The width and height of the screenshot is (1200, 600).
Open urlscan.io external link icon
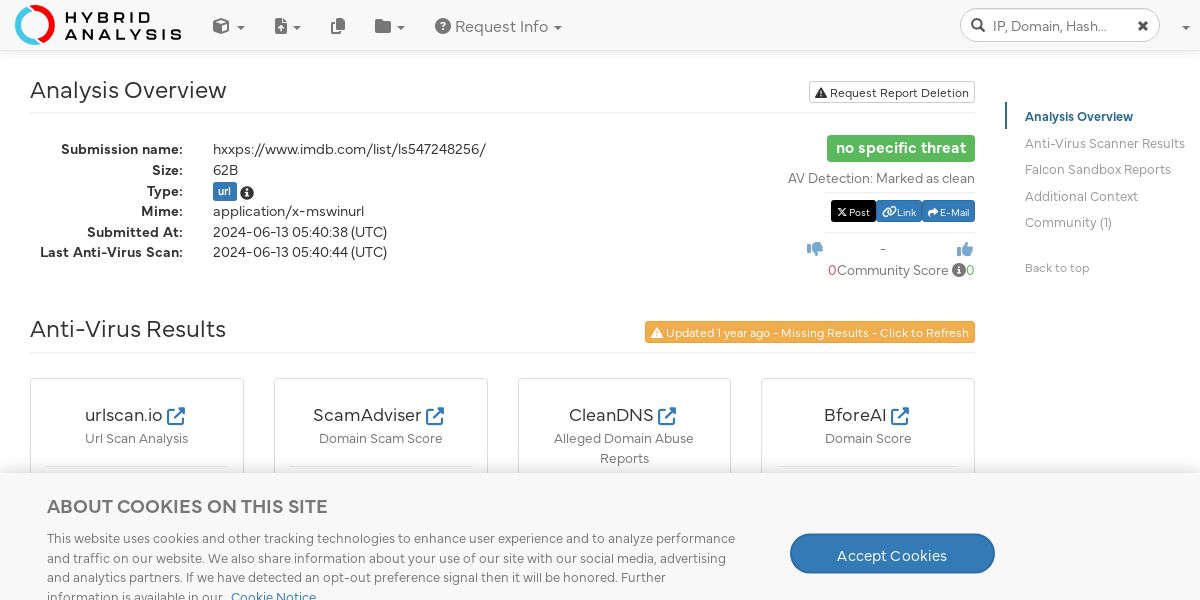(176, 415)
